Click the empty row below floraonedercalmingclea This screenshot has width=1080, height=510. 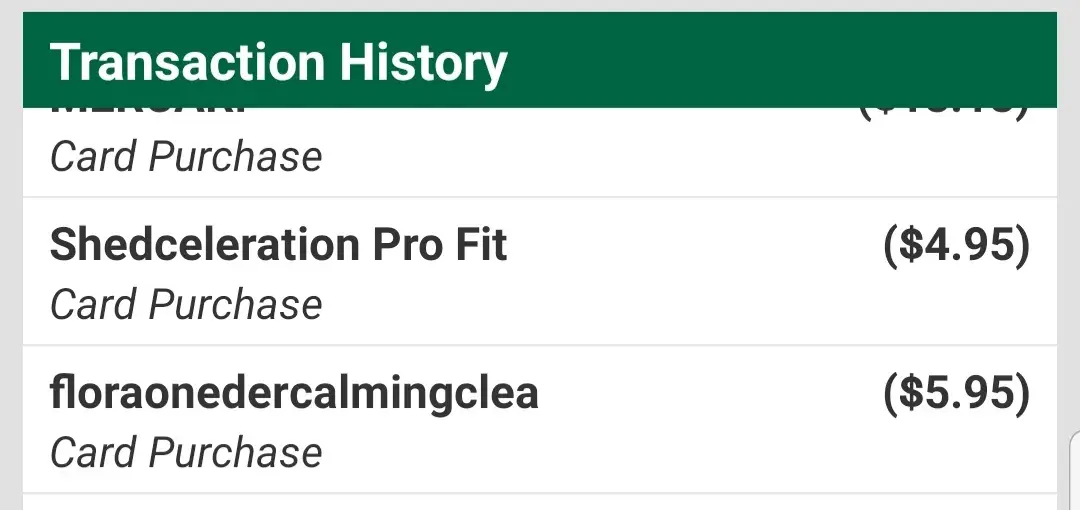540,502
